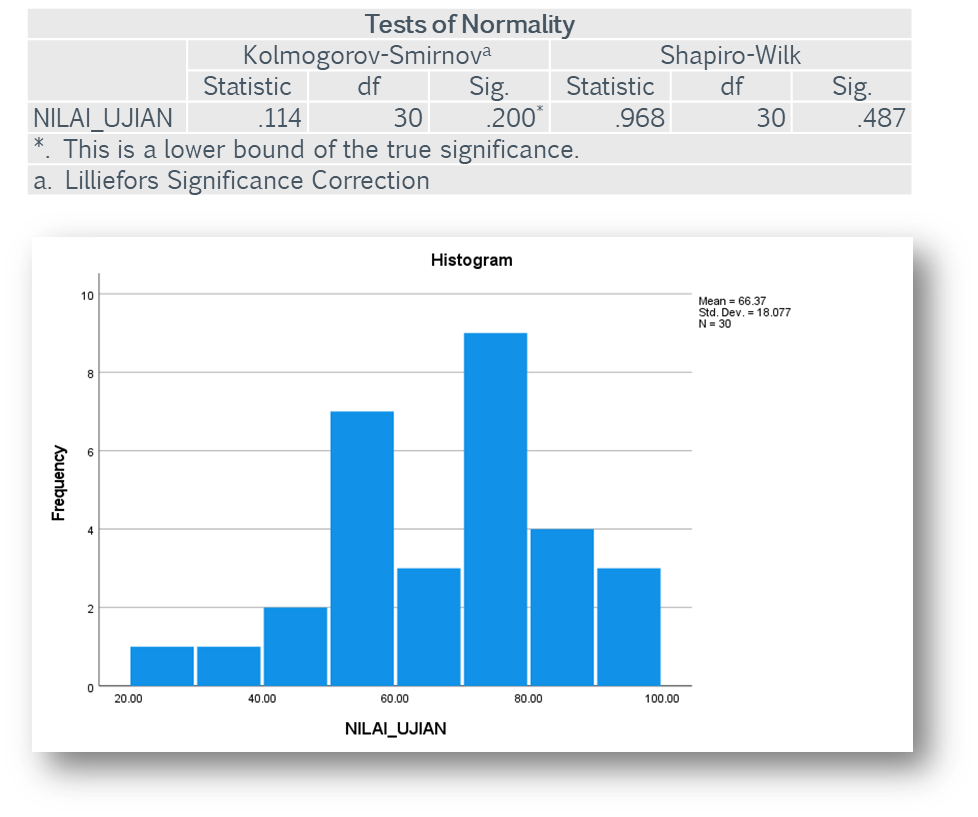Click the Frequency y-axis label

pyautogui.click(x=58, y=483)
